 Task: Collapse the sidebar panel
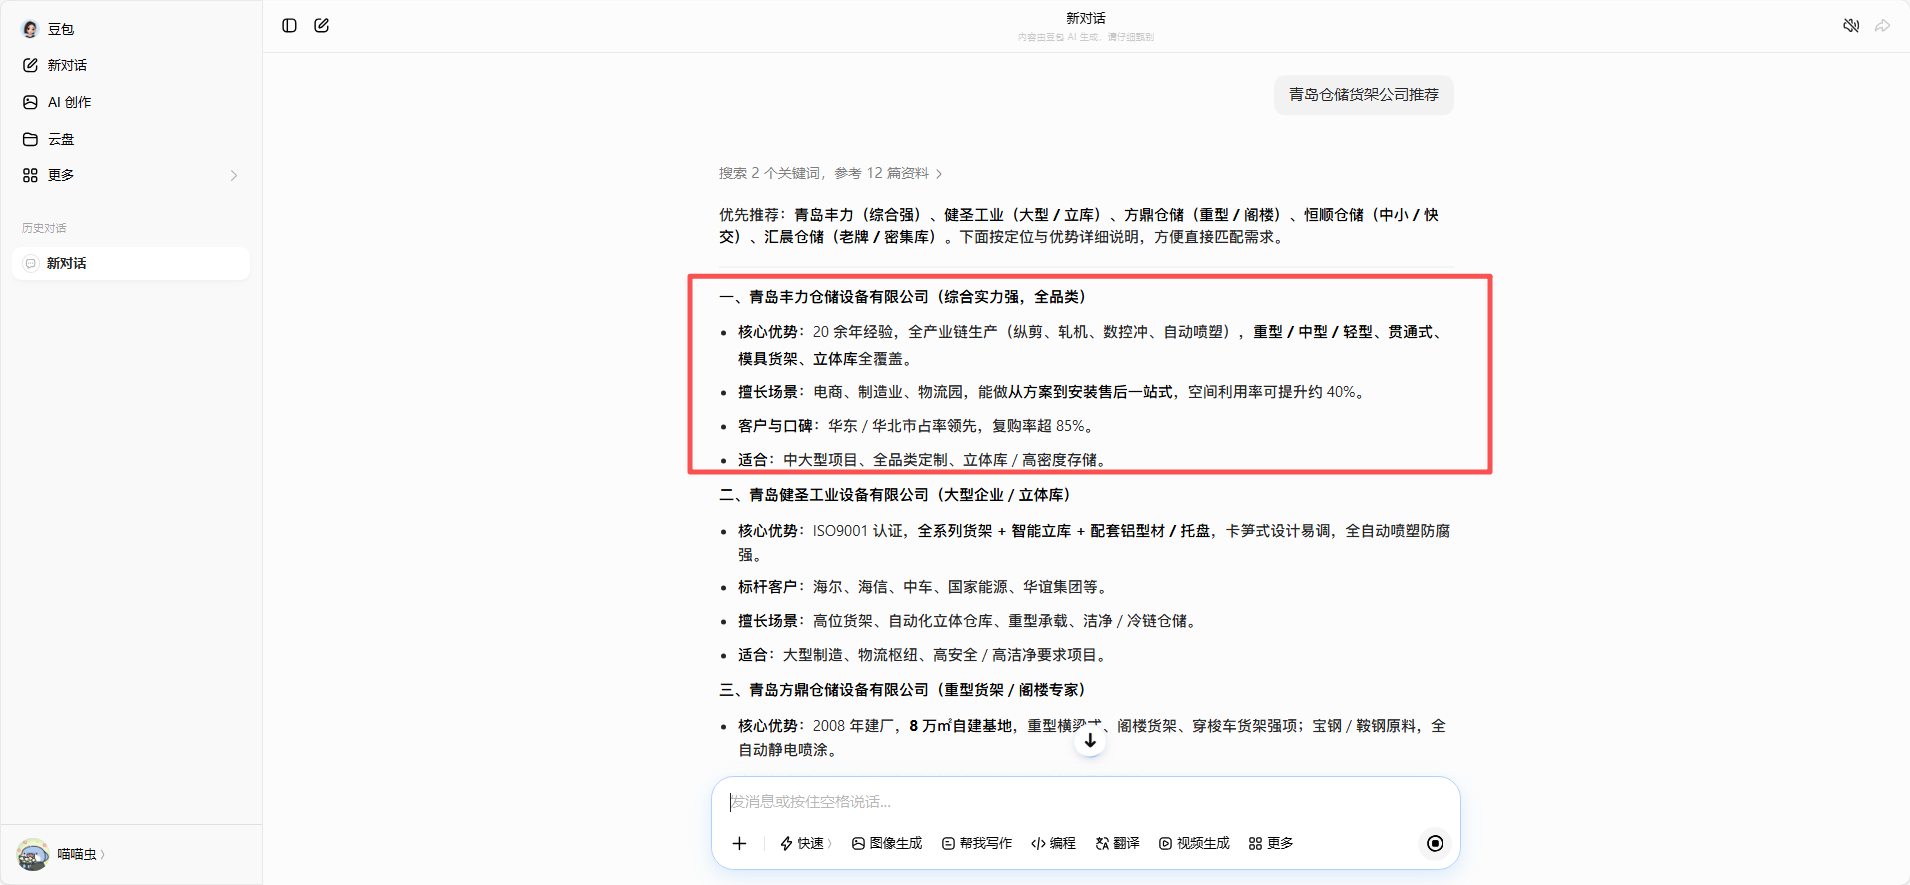(x=289, y=26)
